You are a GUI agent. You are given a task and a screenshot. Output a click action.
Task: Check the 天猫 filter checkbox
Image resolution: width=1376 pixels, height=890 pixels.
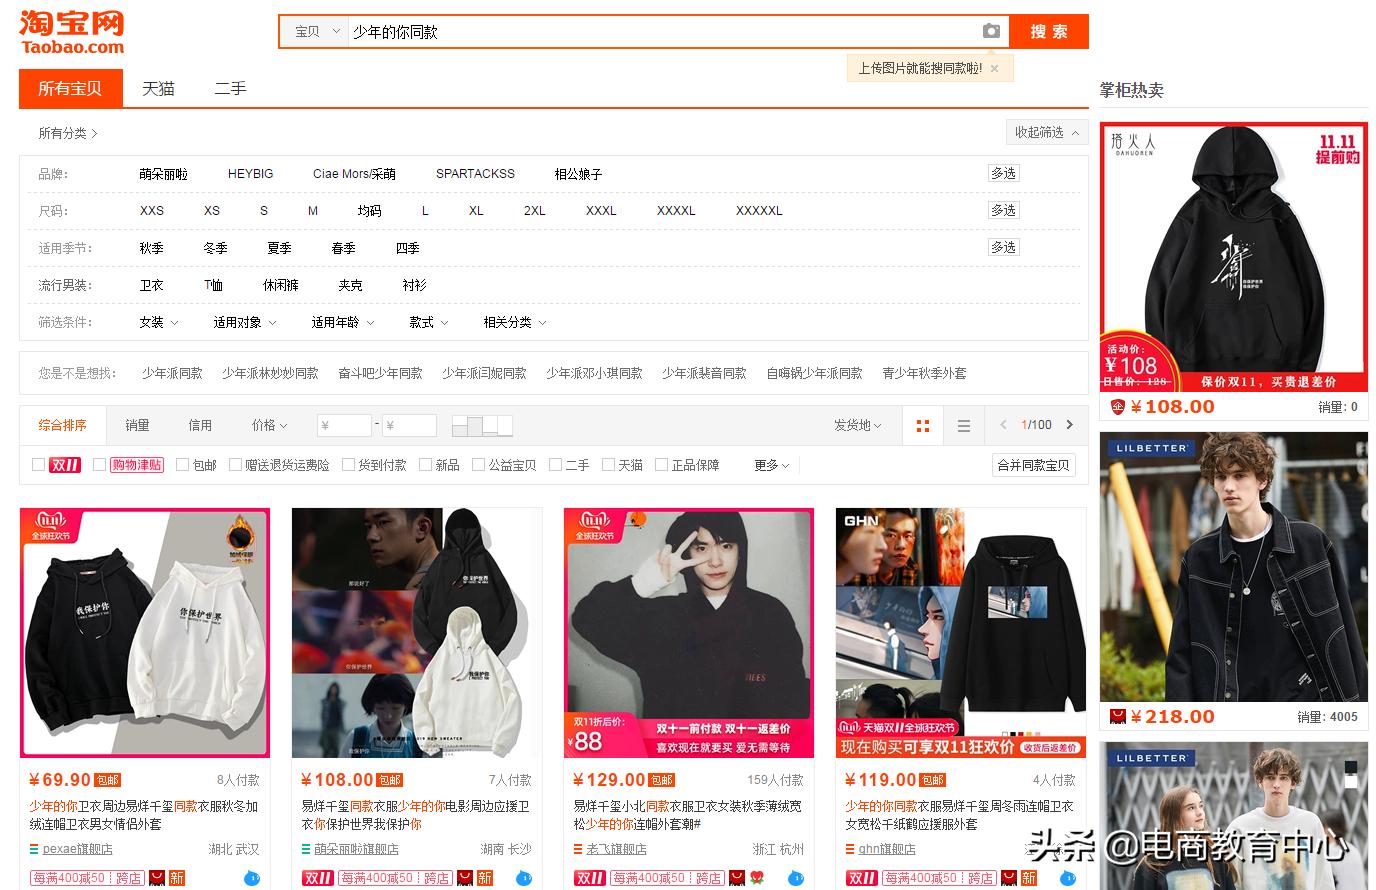607,464
